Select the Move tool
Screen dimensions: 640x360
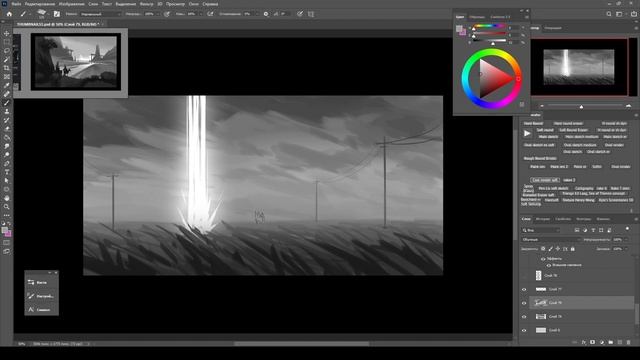pyautogui.click(x=7, y=33)
